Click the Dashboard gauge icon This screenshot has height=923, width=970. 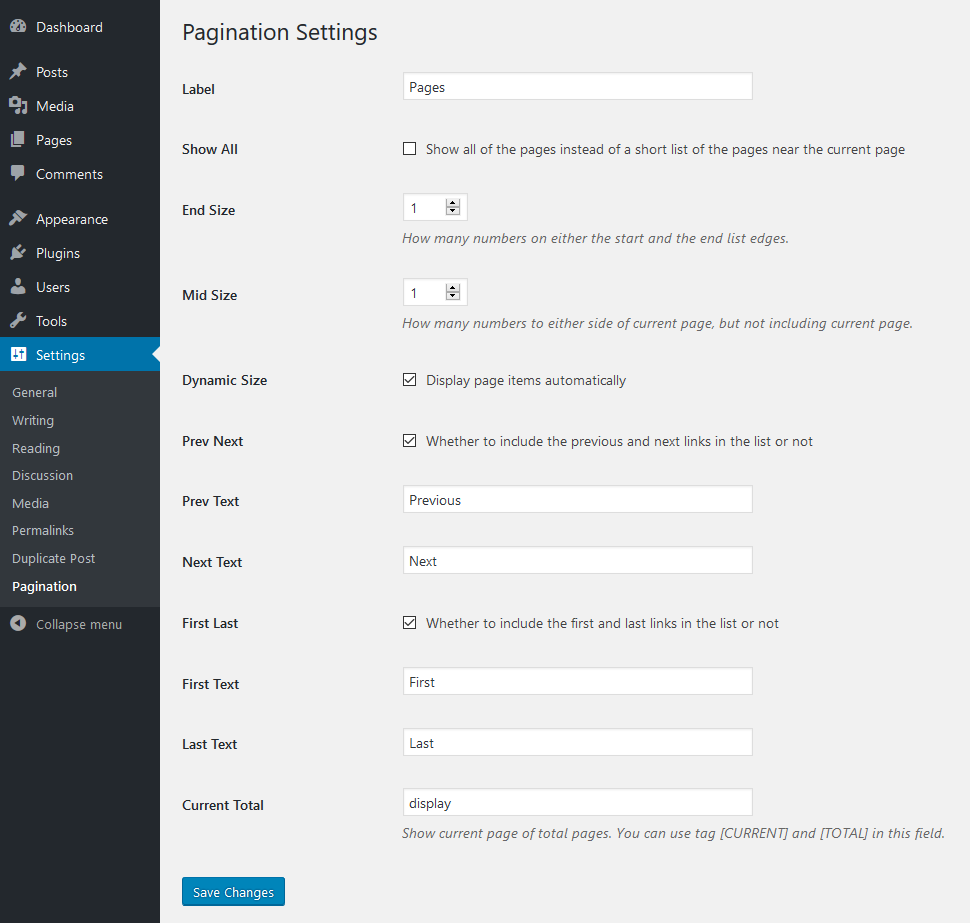tap(18, 27)
